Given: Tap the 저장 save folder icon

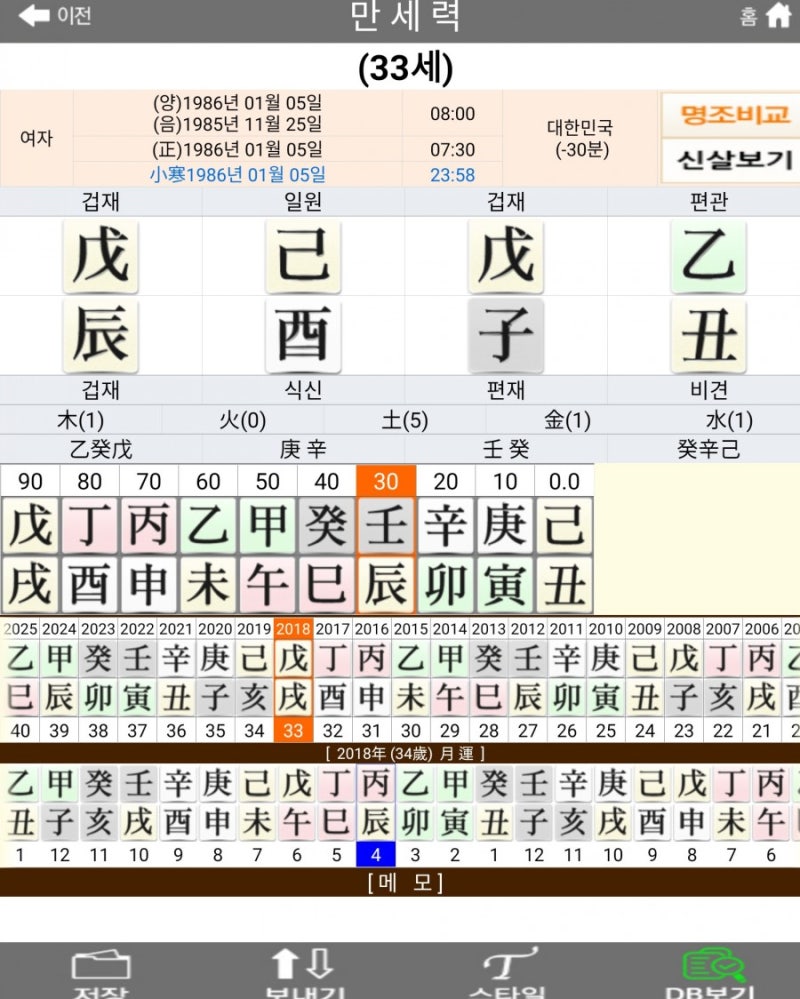Looking at the screenshot, I should [101, 965].
